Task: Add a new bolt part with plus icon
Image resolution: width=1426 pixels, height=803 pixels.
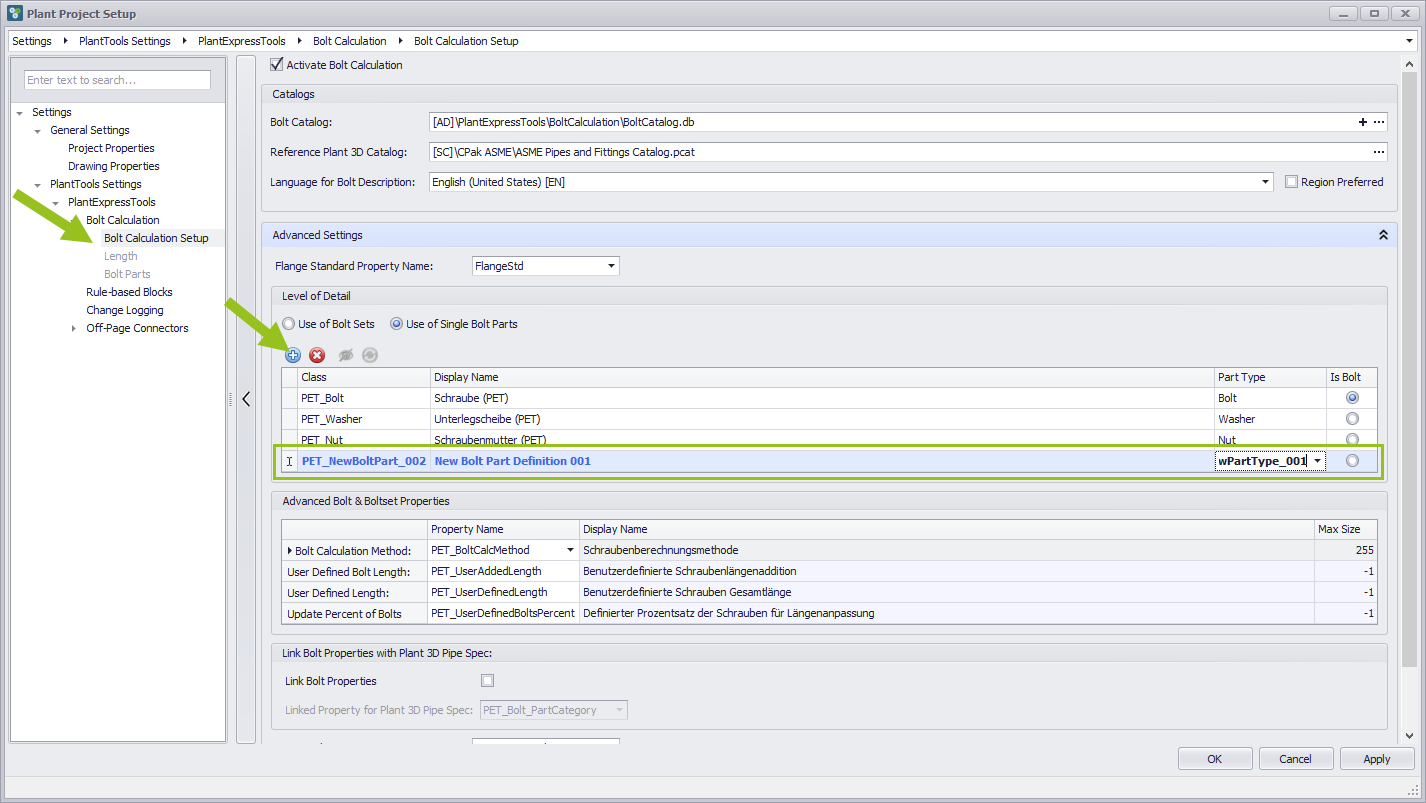Action: tap(293, 355)
